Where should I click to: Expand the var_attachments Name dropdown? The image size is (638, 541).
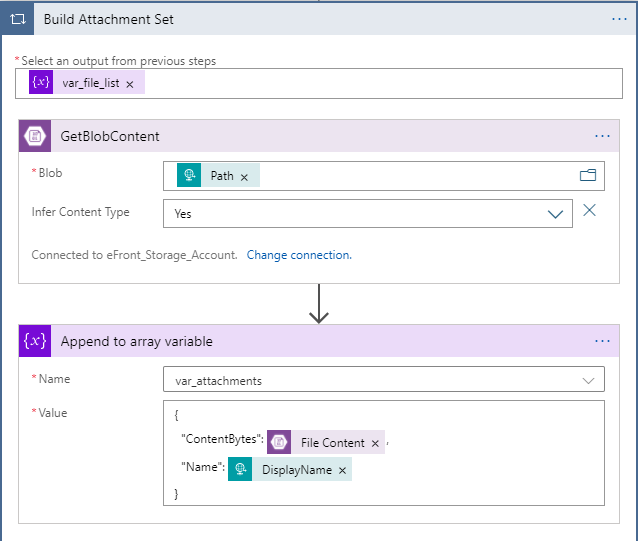(x=586, y=380)
